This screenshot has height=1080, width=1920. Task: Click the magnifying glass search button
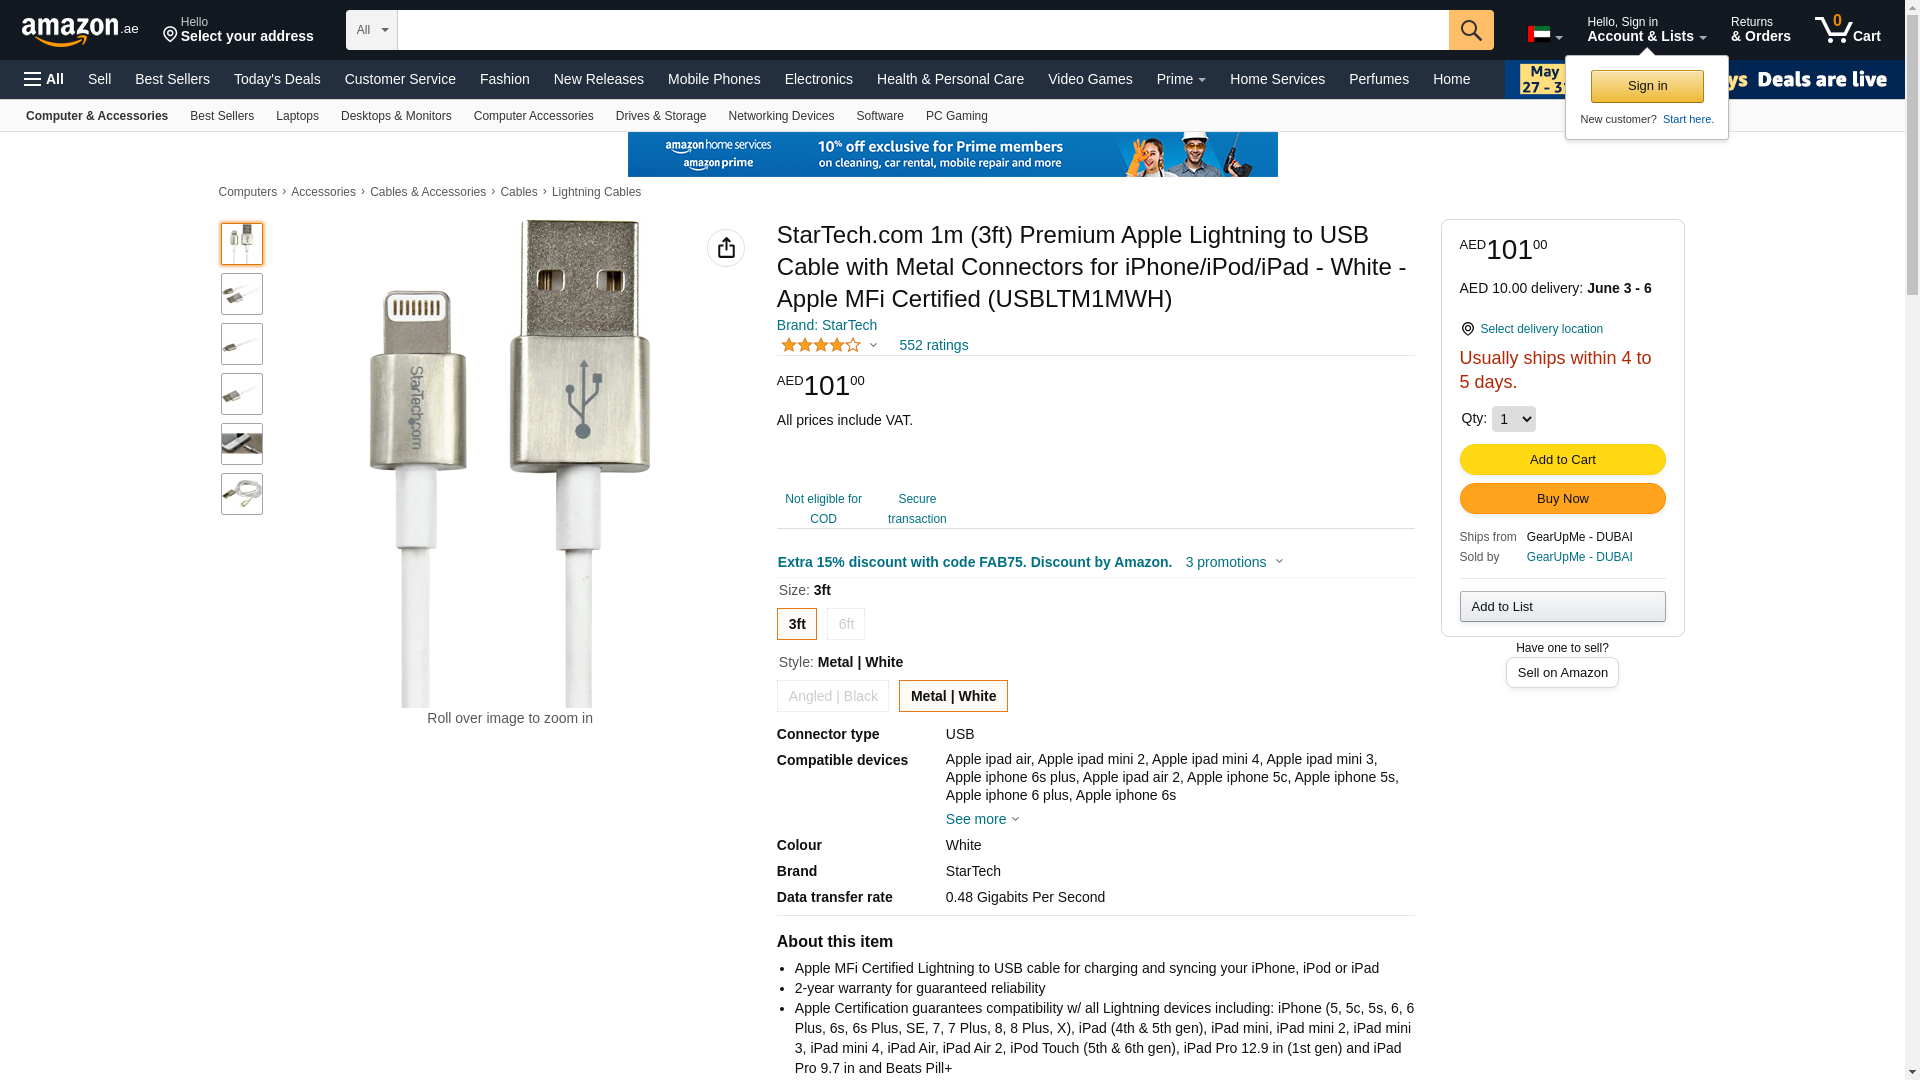pyautogui.click(x=1470, y=30)
